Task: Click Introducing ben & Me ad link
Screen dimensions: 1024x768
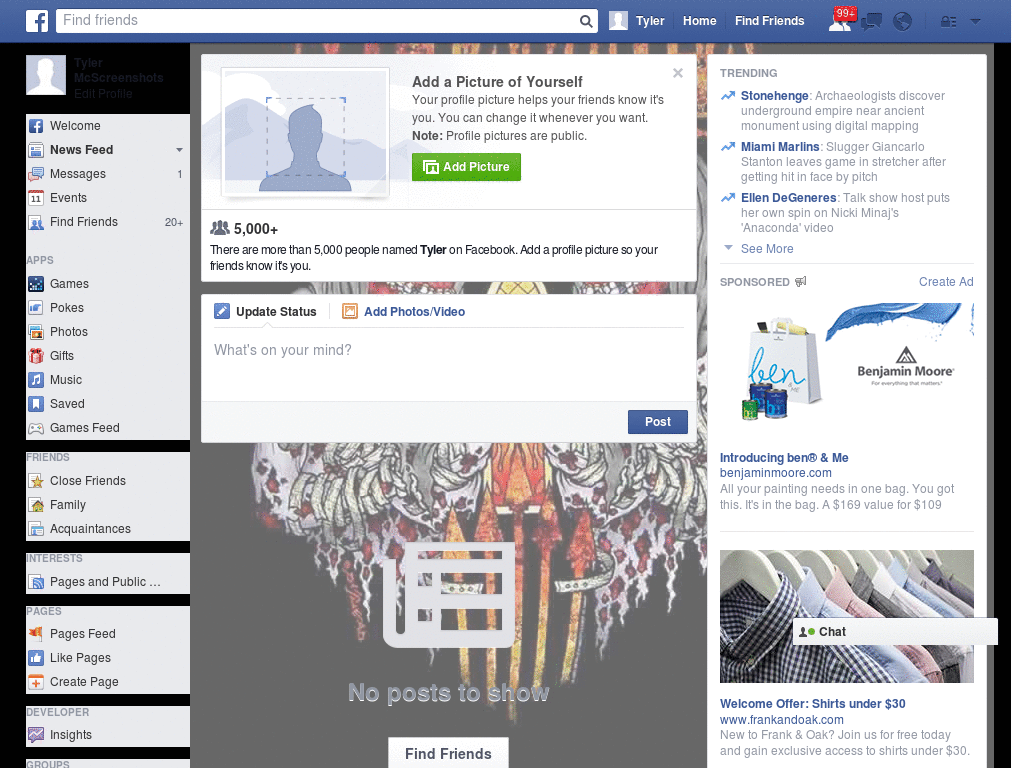Action: (x=784, y=458)
